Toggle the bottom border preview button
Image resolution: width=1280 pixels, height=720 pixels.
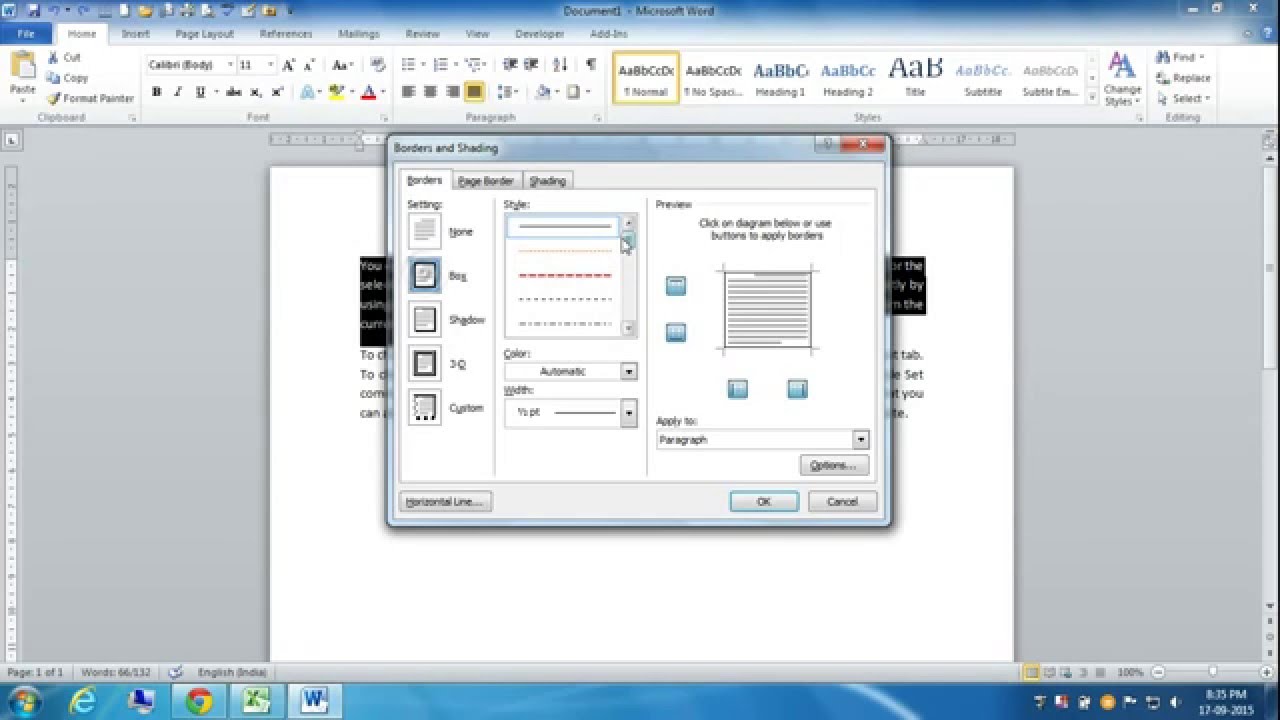point(676,333)
